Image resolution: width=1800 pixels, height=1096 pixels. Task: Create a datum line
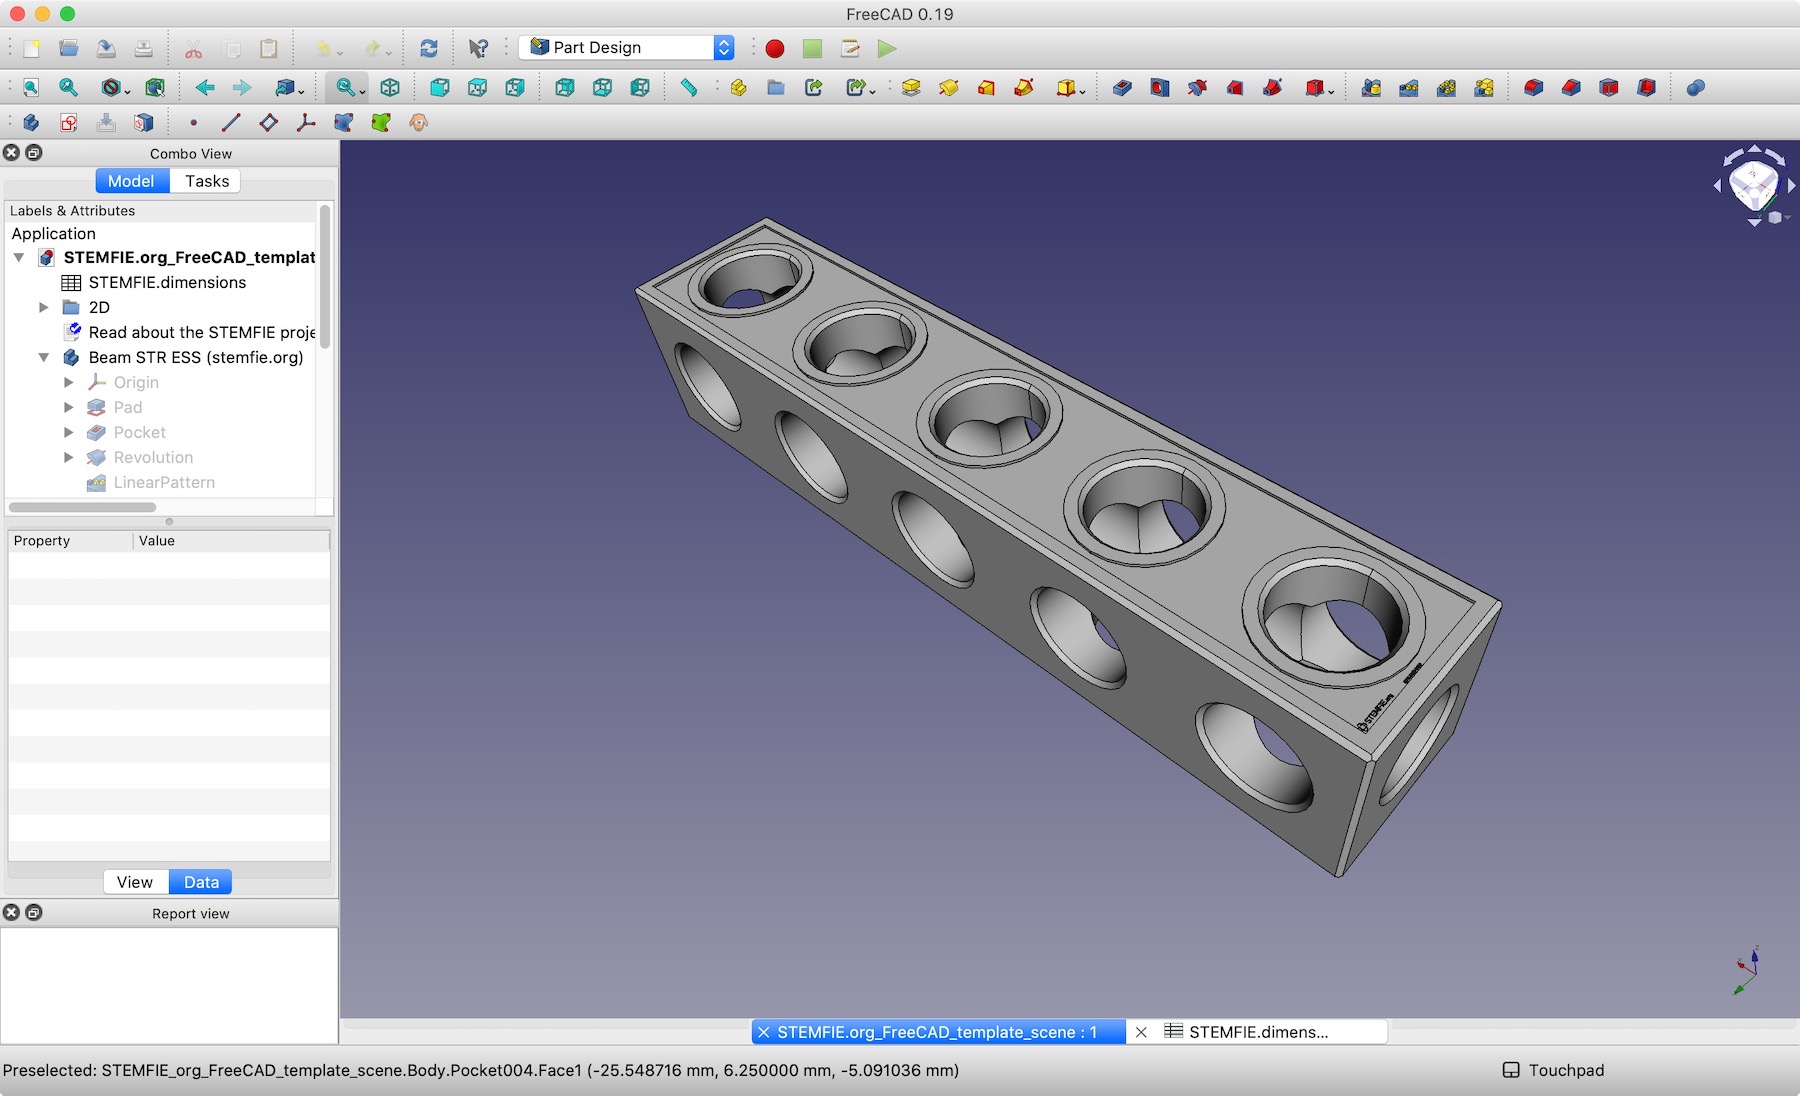231,122
